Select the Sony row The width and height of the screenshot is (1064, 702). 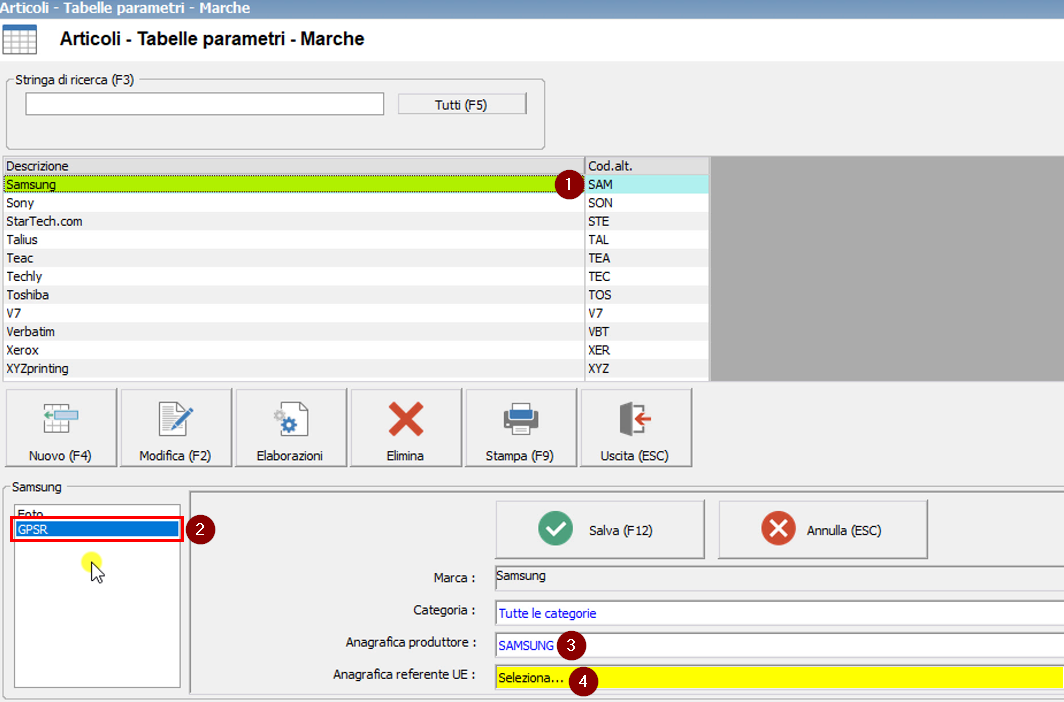[x=294, y=203]
